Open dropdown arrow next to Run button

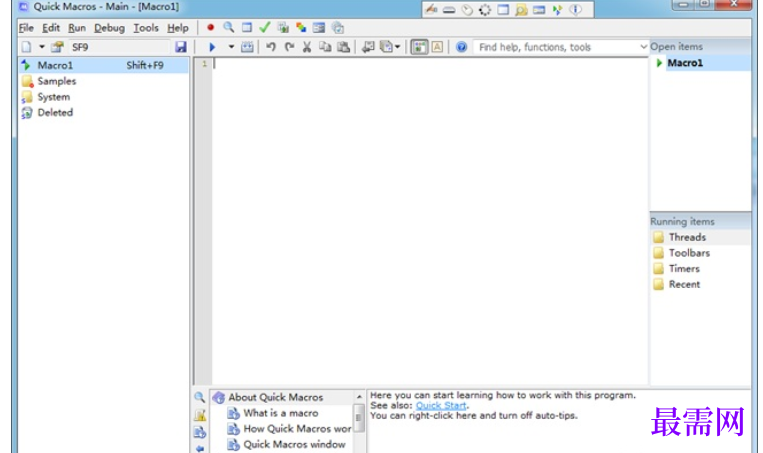[x=231, y=47]
